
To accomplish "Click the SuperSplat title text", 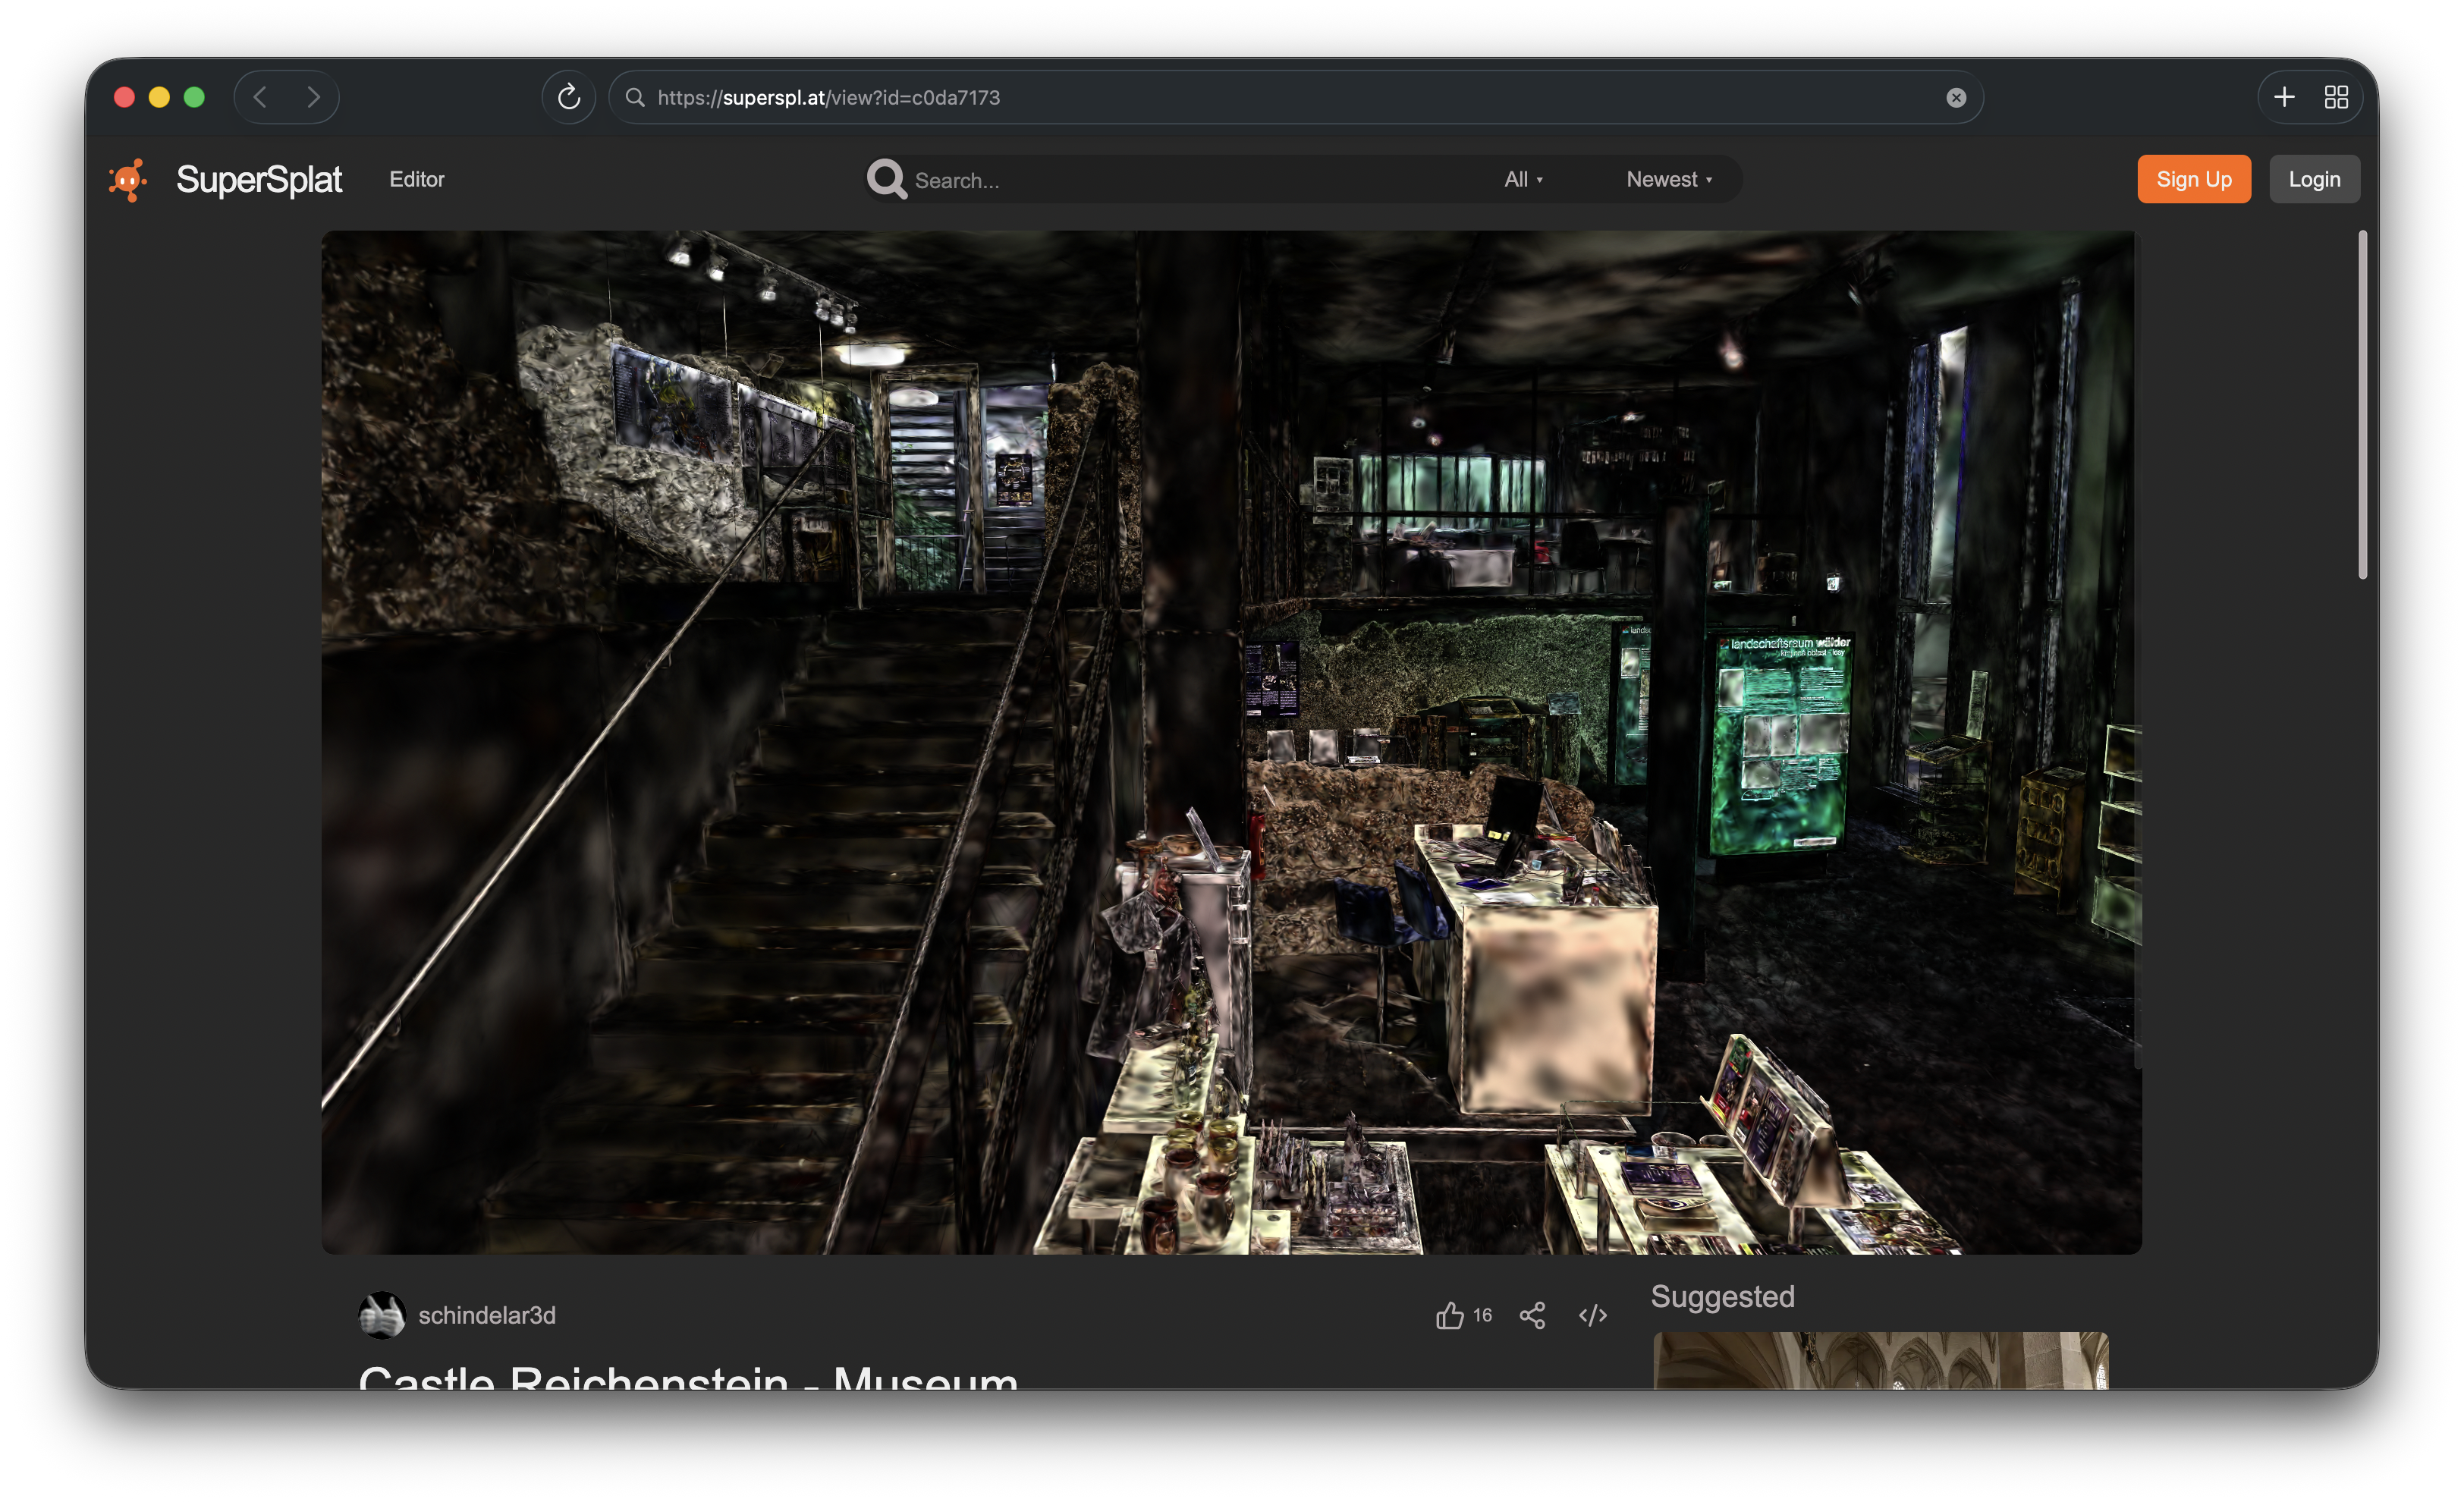I will (x=259, y=180).
